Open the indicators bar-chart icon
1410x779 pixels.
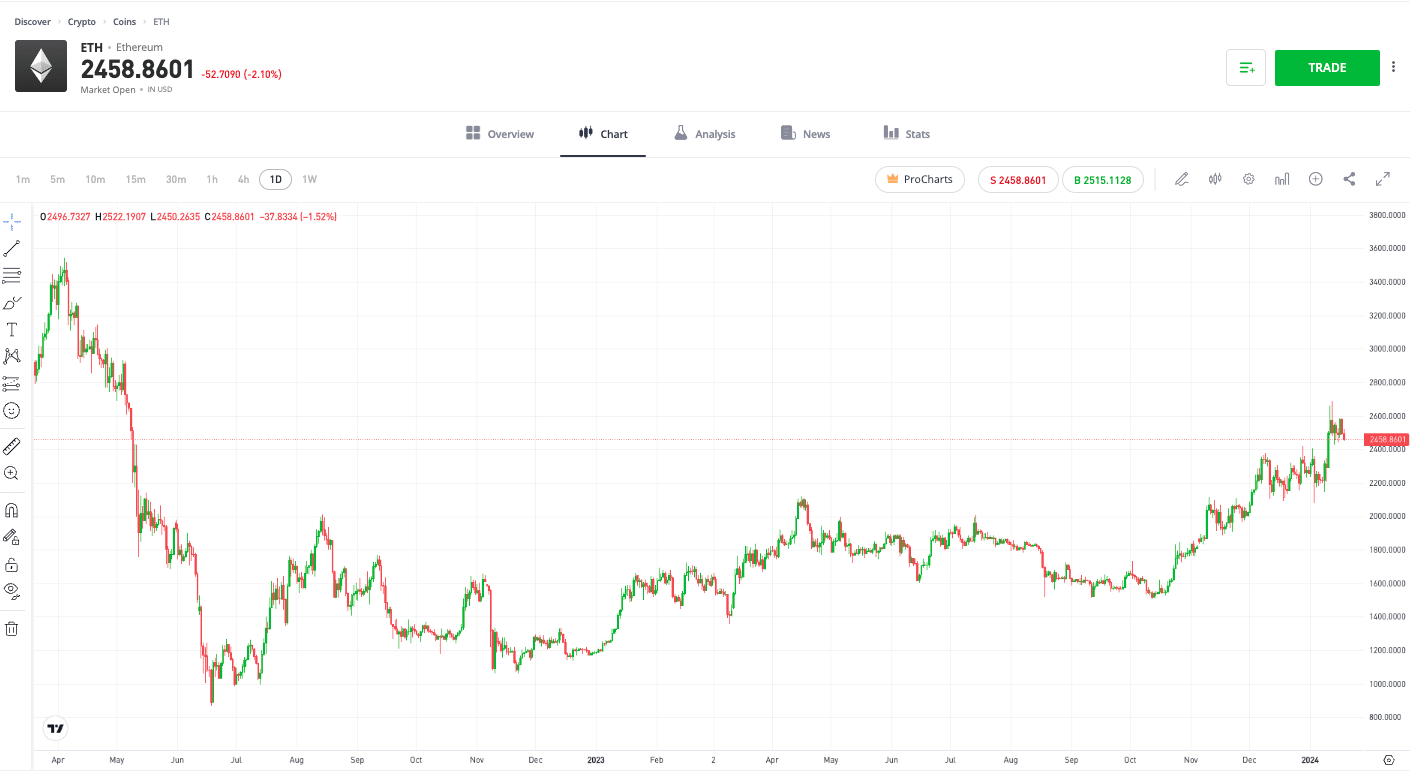click(1282, 179)
